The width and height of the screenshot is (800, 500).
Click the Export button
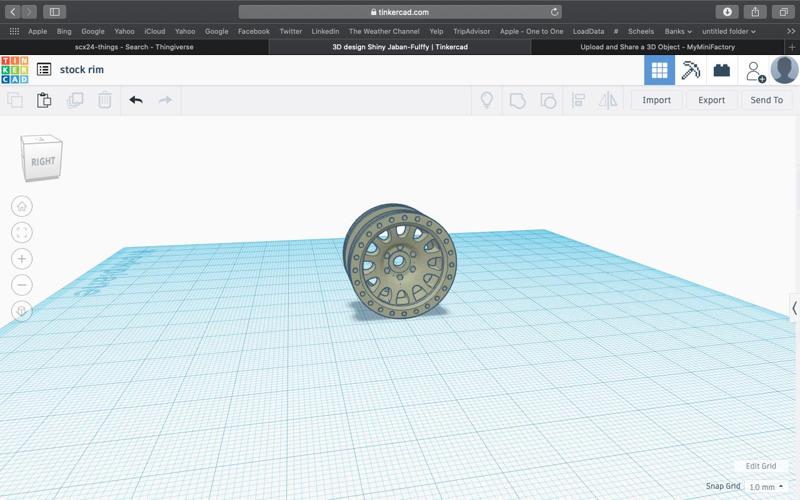(711, 100)
